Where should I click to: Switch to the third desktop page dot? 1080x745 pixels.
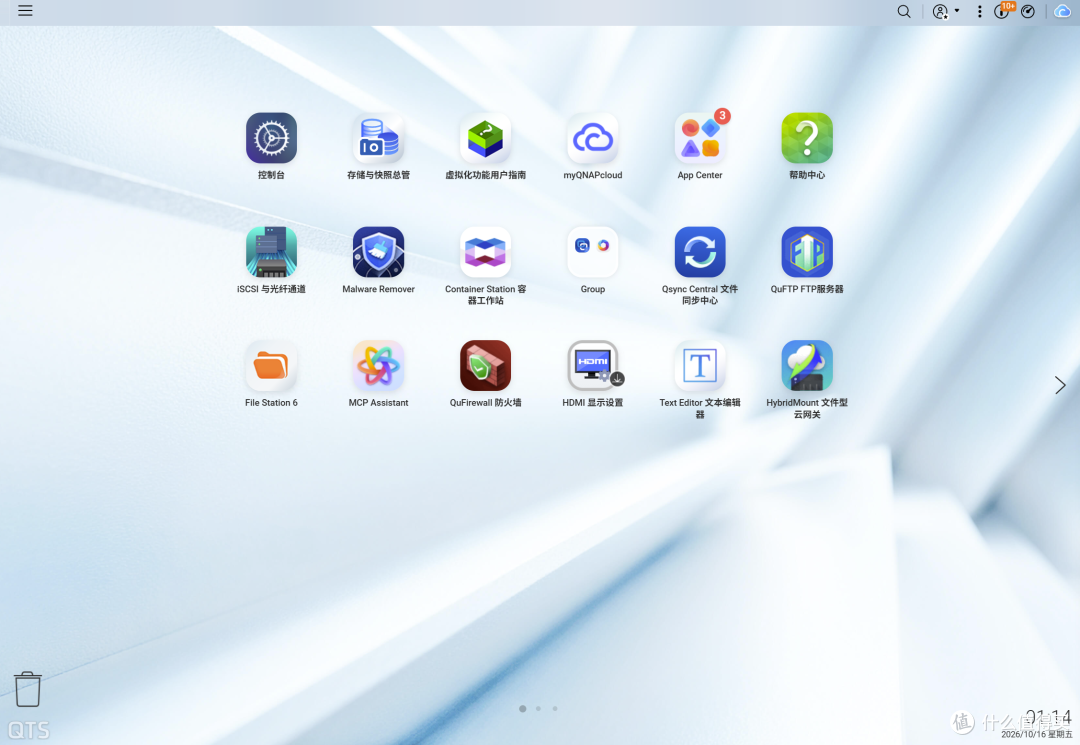(554, 709)
